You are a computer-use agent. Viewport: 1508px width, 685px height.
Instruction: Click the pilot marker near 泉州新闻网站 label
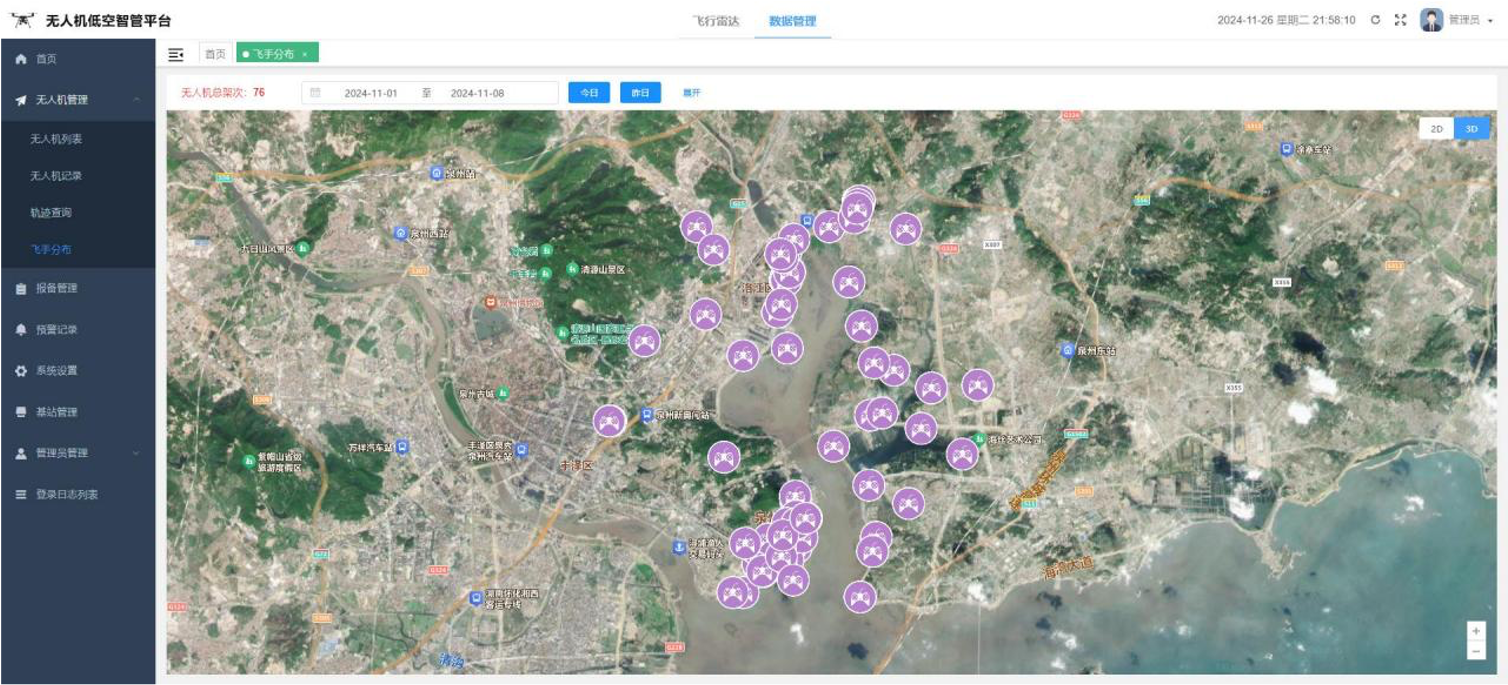(x=609, y=421)
